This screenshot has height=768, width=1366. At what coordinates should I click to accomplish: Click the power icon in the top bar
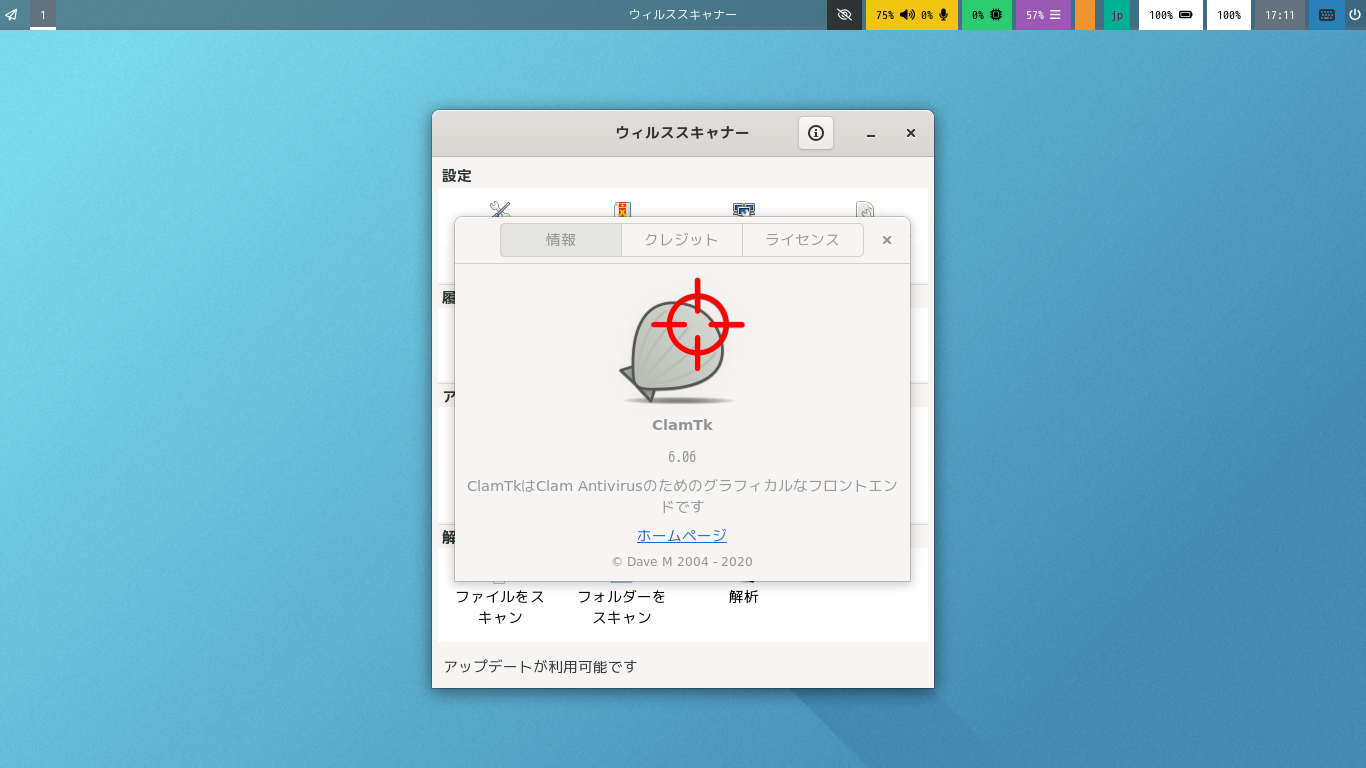point(1355,15)
